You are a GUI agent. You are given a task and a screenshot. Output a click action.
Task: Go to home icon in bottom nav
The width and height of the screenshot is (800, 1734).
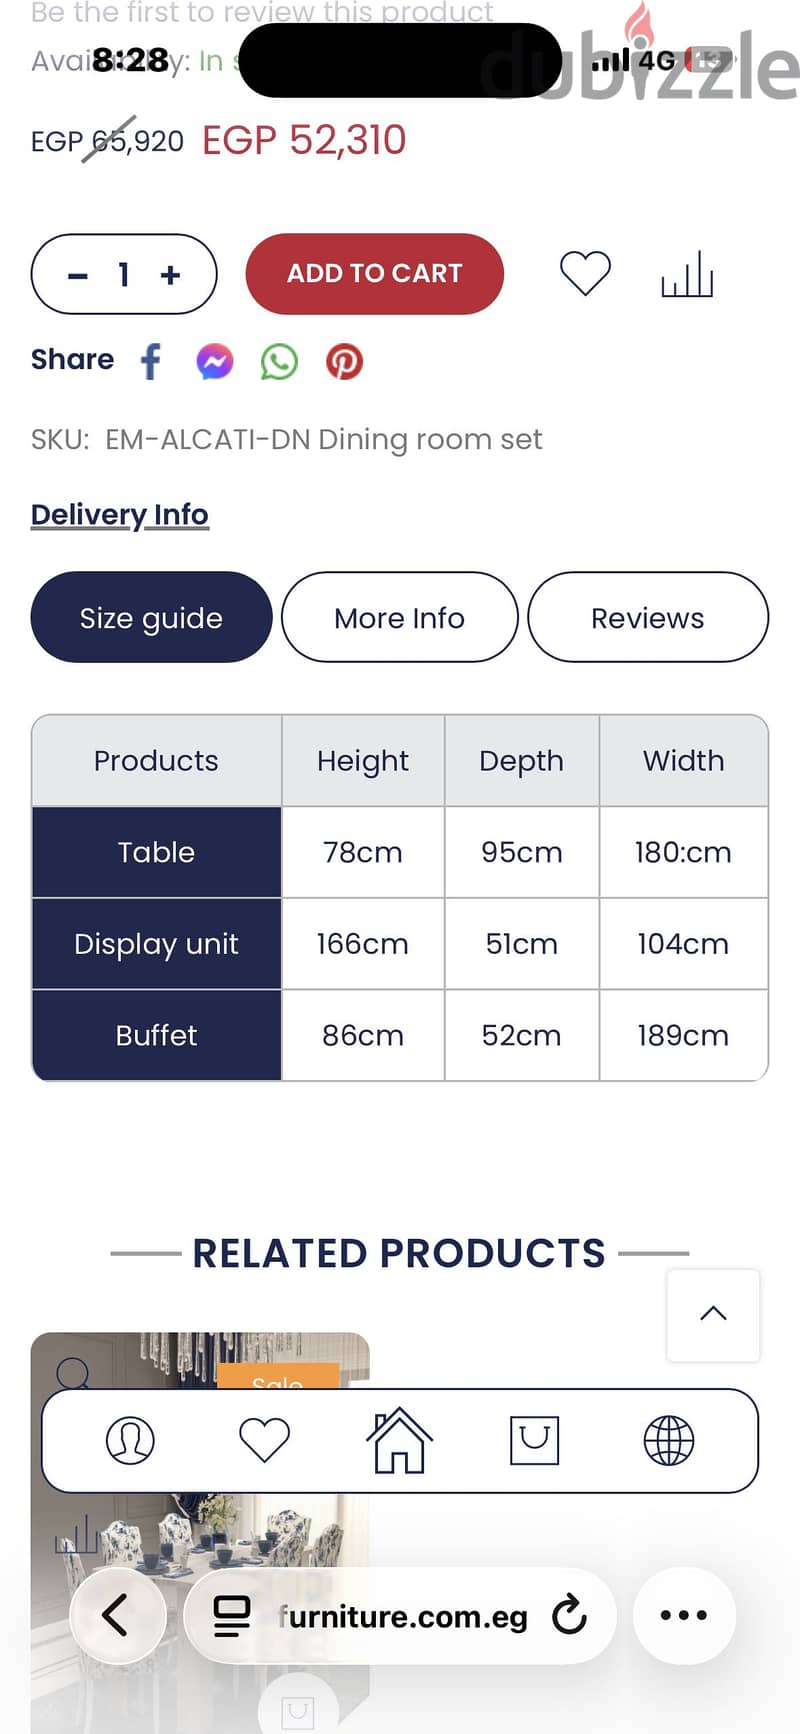pos(399,1440)
